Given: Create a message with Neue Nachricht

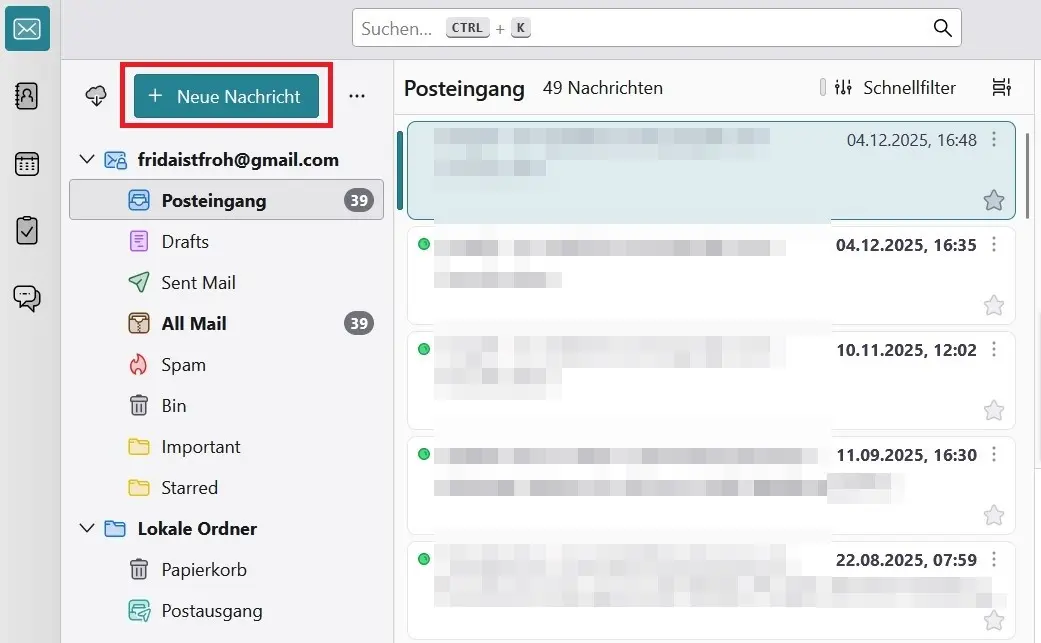Looking at the screenshot, I should coord(225,96).
